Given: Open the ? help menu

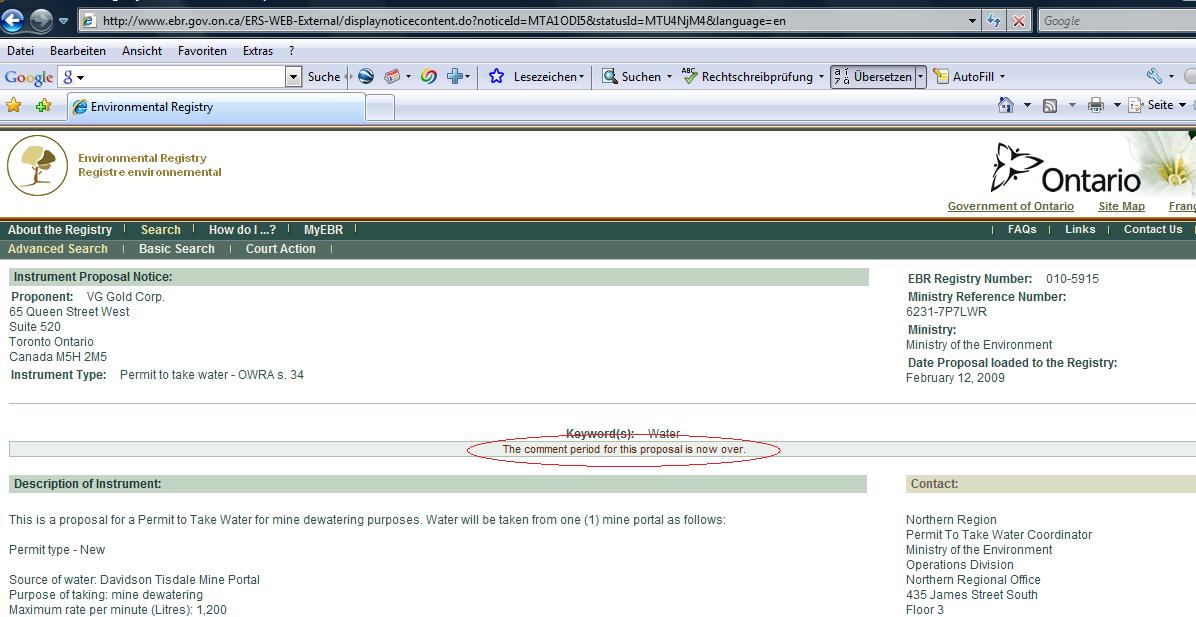Looking at the screenshot, I should click(291, 51).
